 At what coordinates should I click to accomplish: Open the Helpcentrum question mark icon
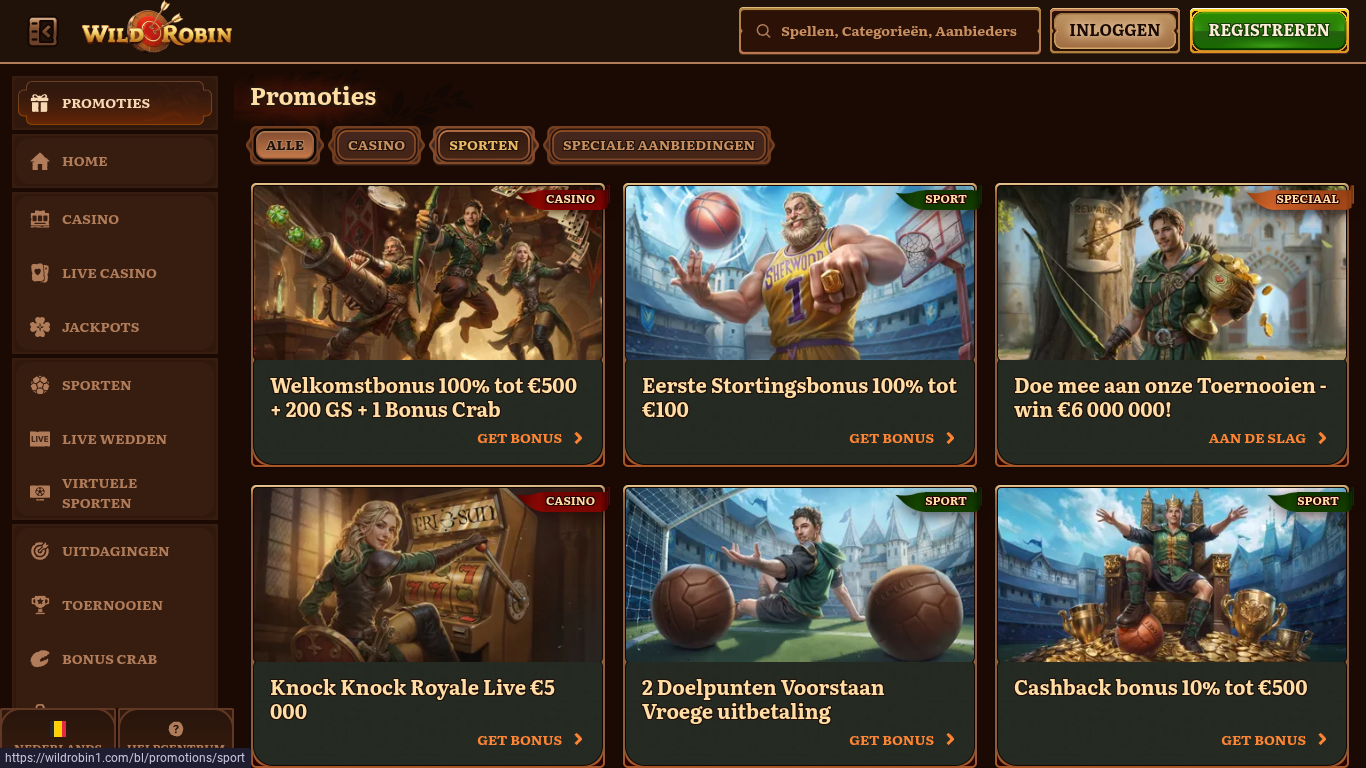coord(176,729)
